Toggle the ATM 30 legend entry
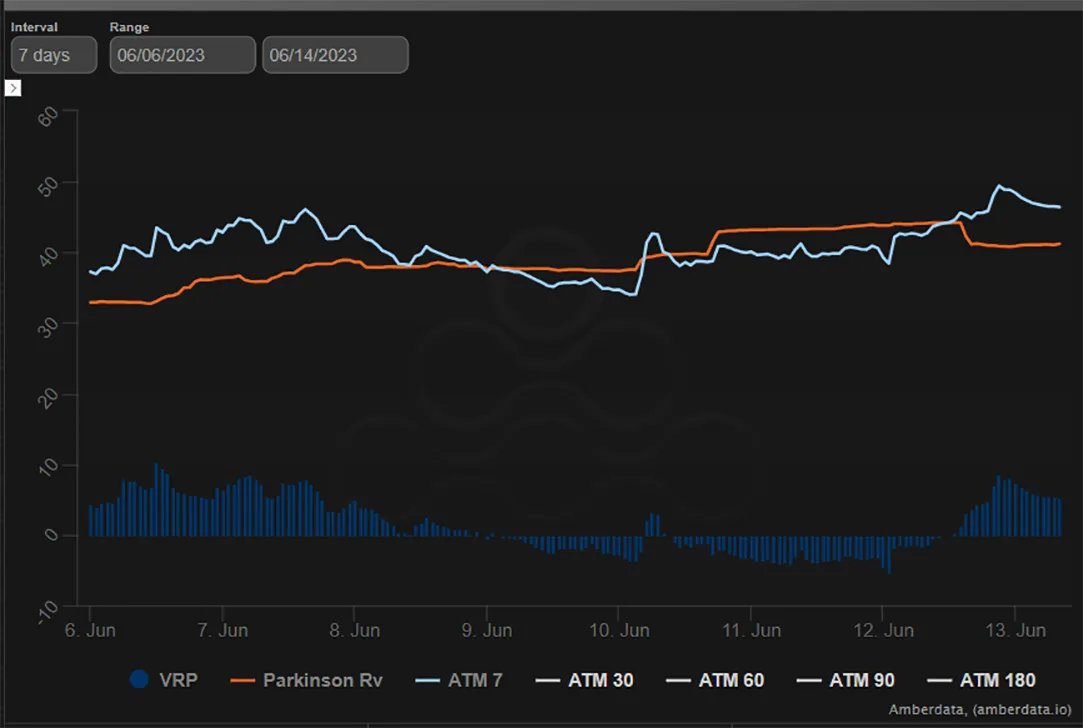 tap(584, 680)
